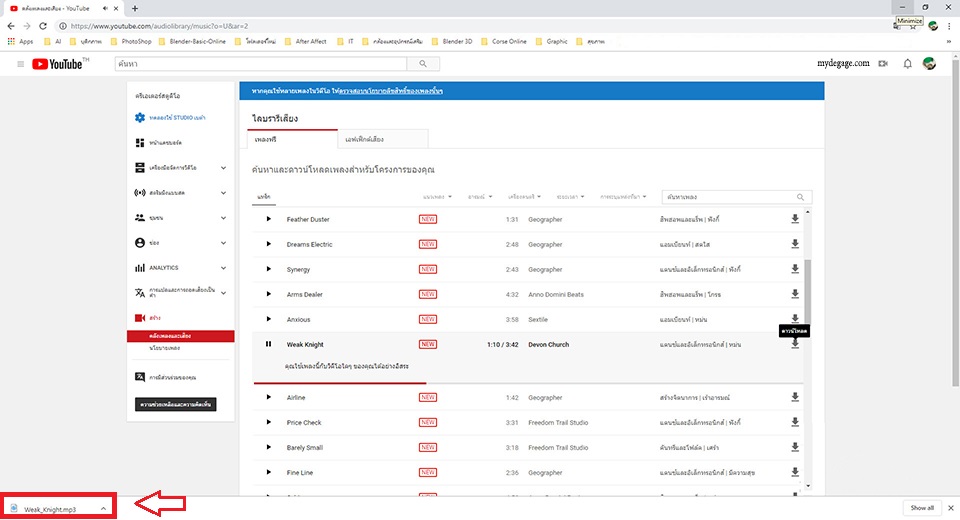Open the genre filter dropdown
Viewport: 960px width, 520px height.
click(x=437, y=197)
